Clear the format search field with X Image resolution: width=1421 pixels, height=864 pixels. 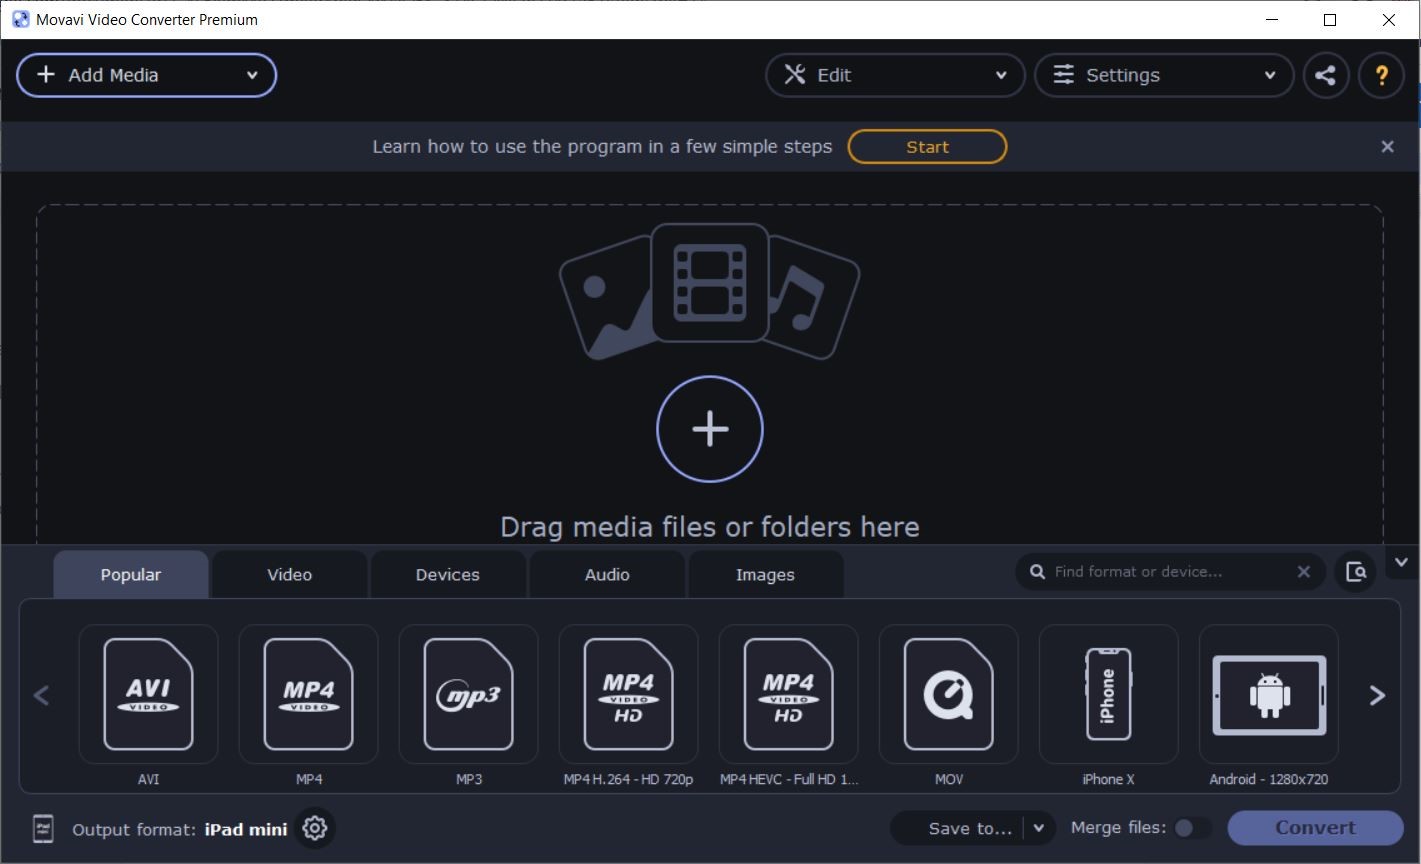point(1304,572)
